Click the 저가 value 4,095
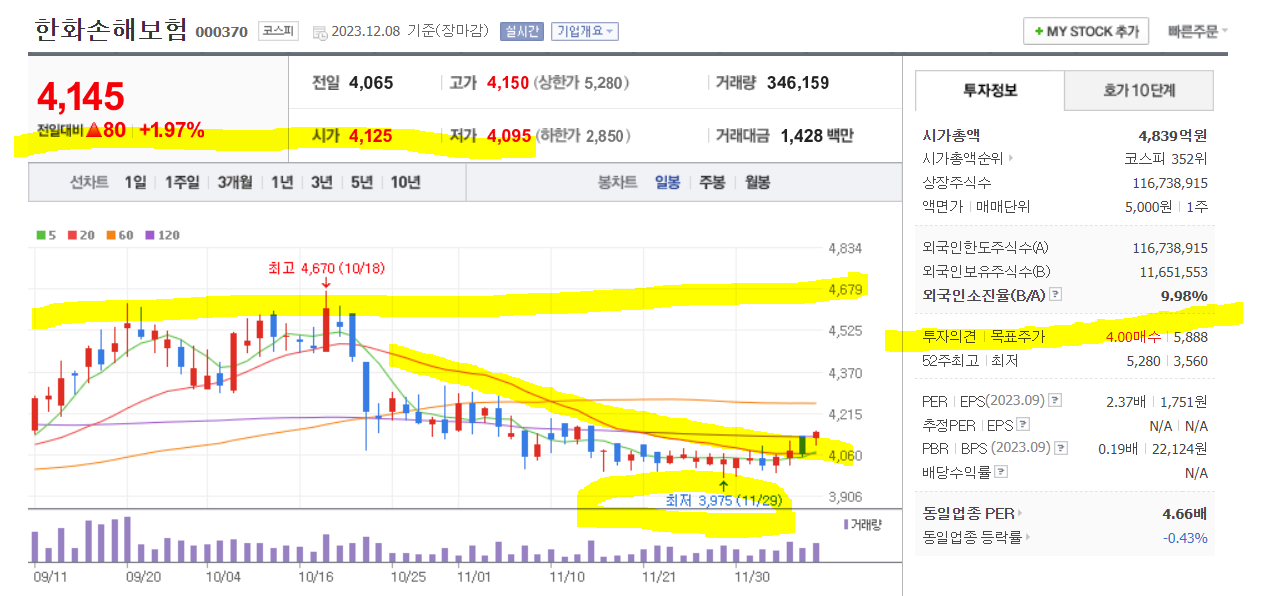The width and height of the screenshot is (1269, 596). [x=509, y=135]
